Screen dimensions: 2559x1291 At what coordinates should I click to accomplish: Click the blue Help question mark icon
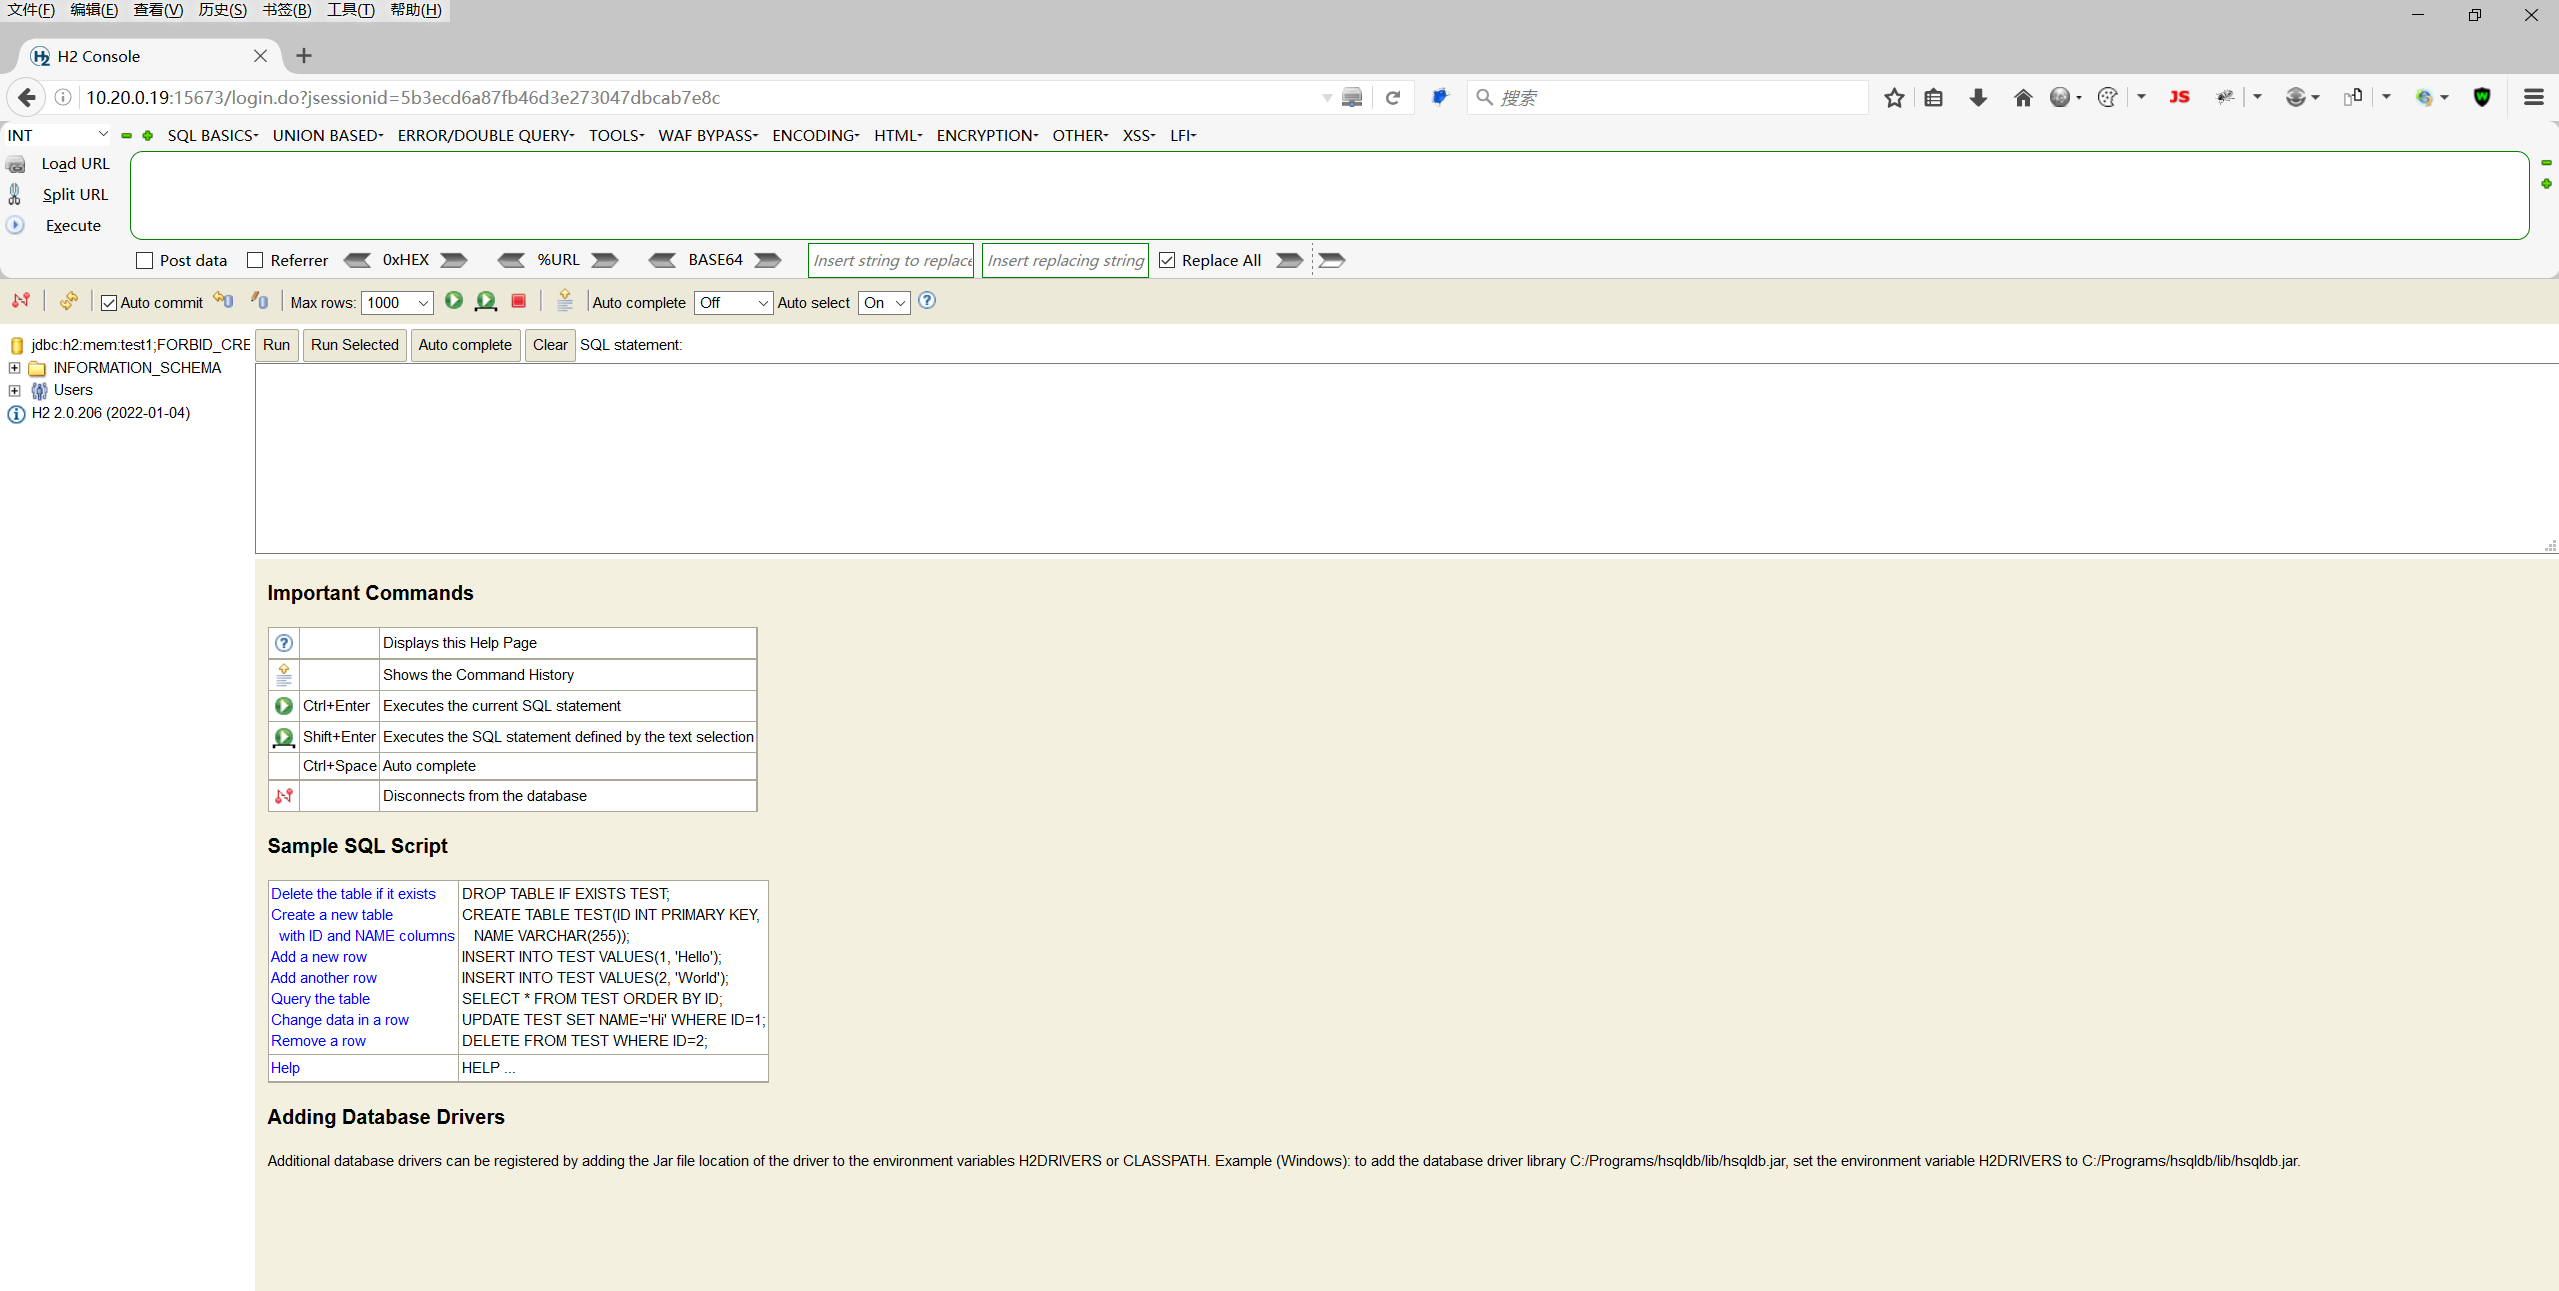click(927, 301)
